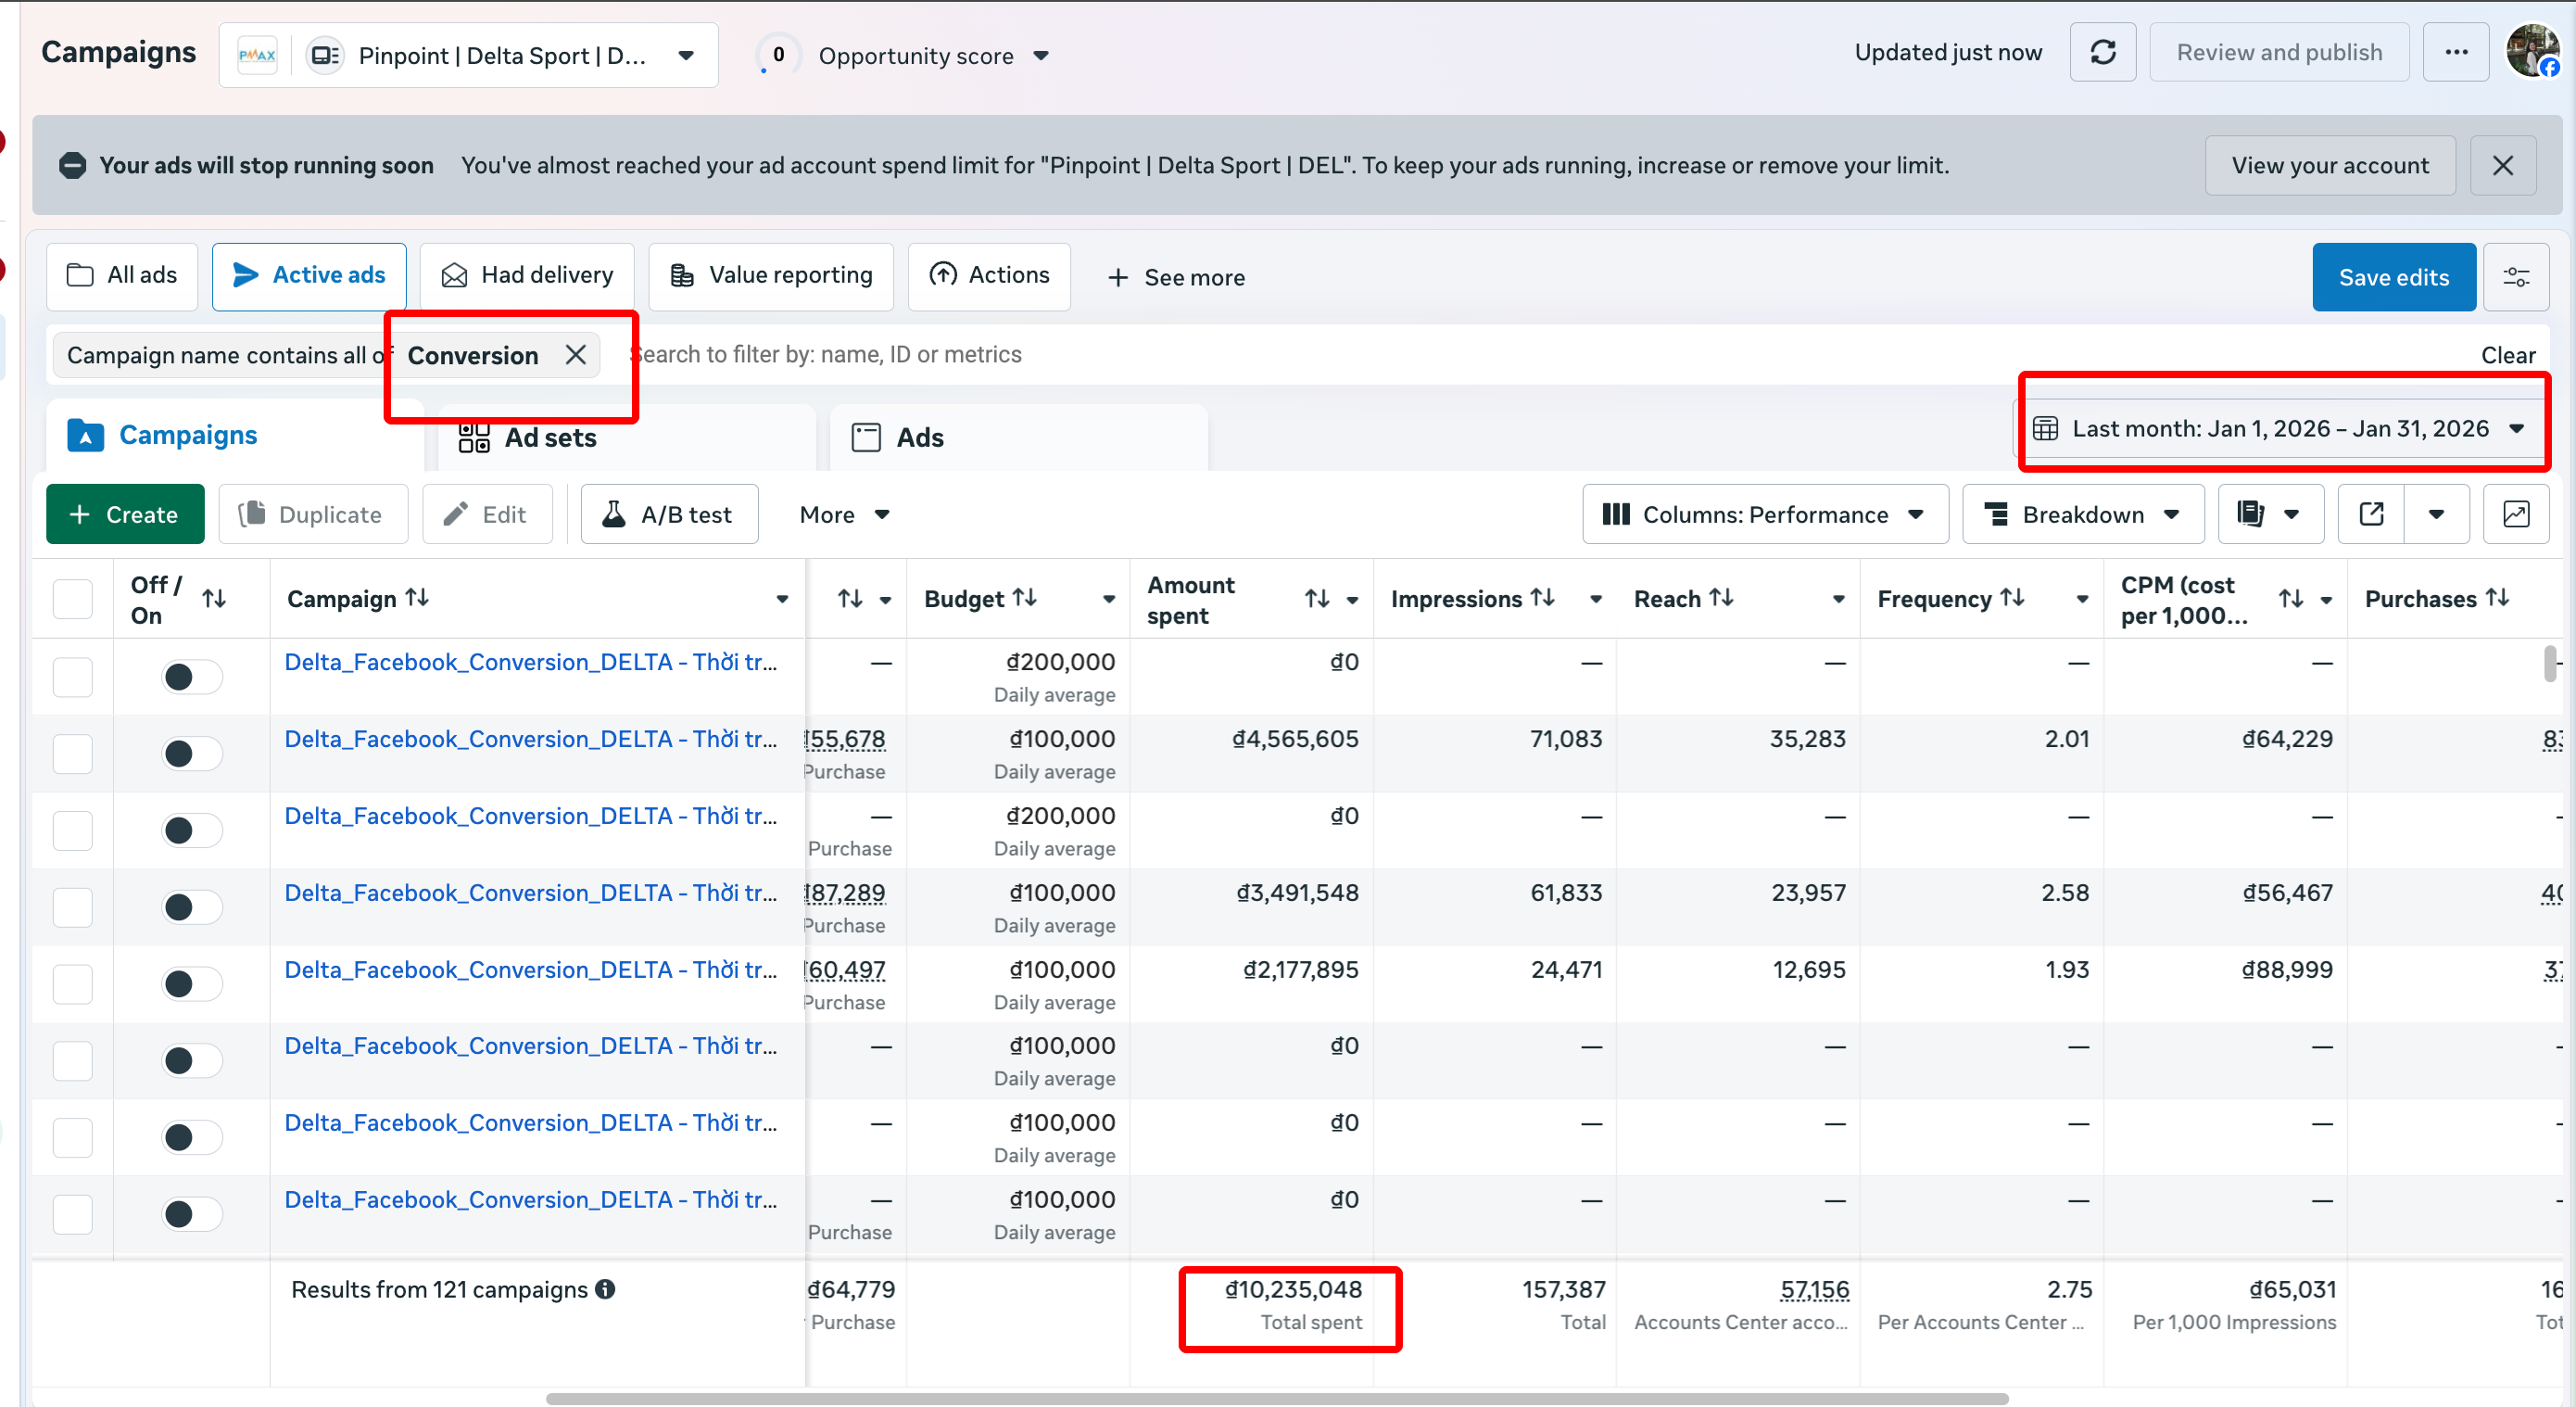Switch to the Ad sets tab
The width and height of the screenshot is (2576, 1407).
tap(627, 437)
